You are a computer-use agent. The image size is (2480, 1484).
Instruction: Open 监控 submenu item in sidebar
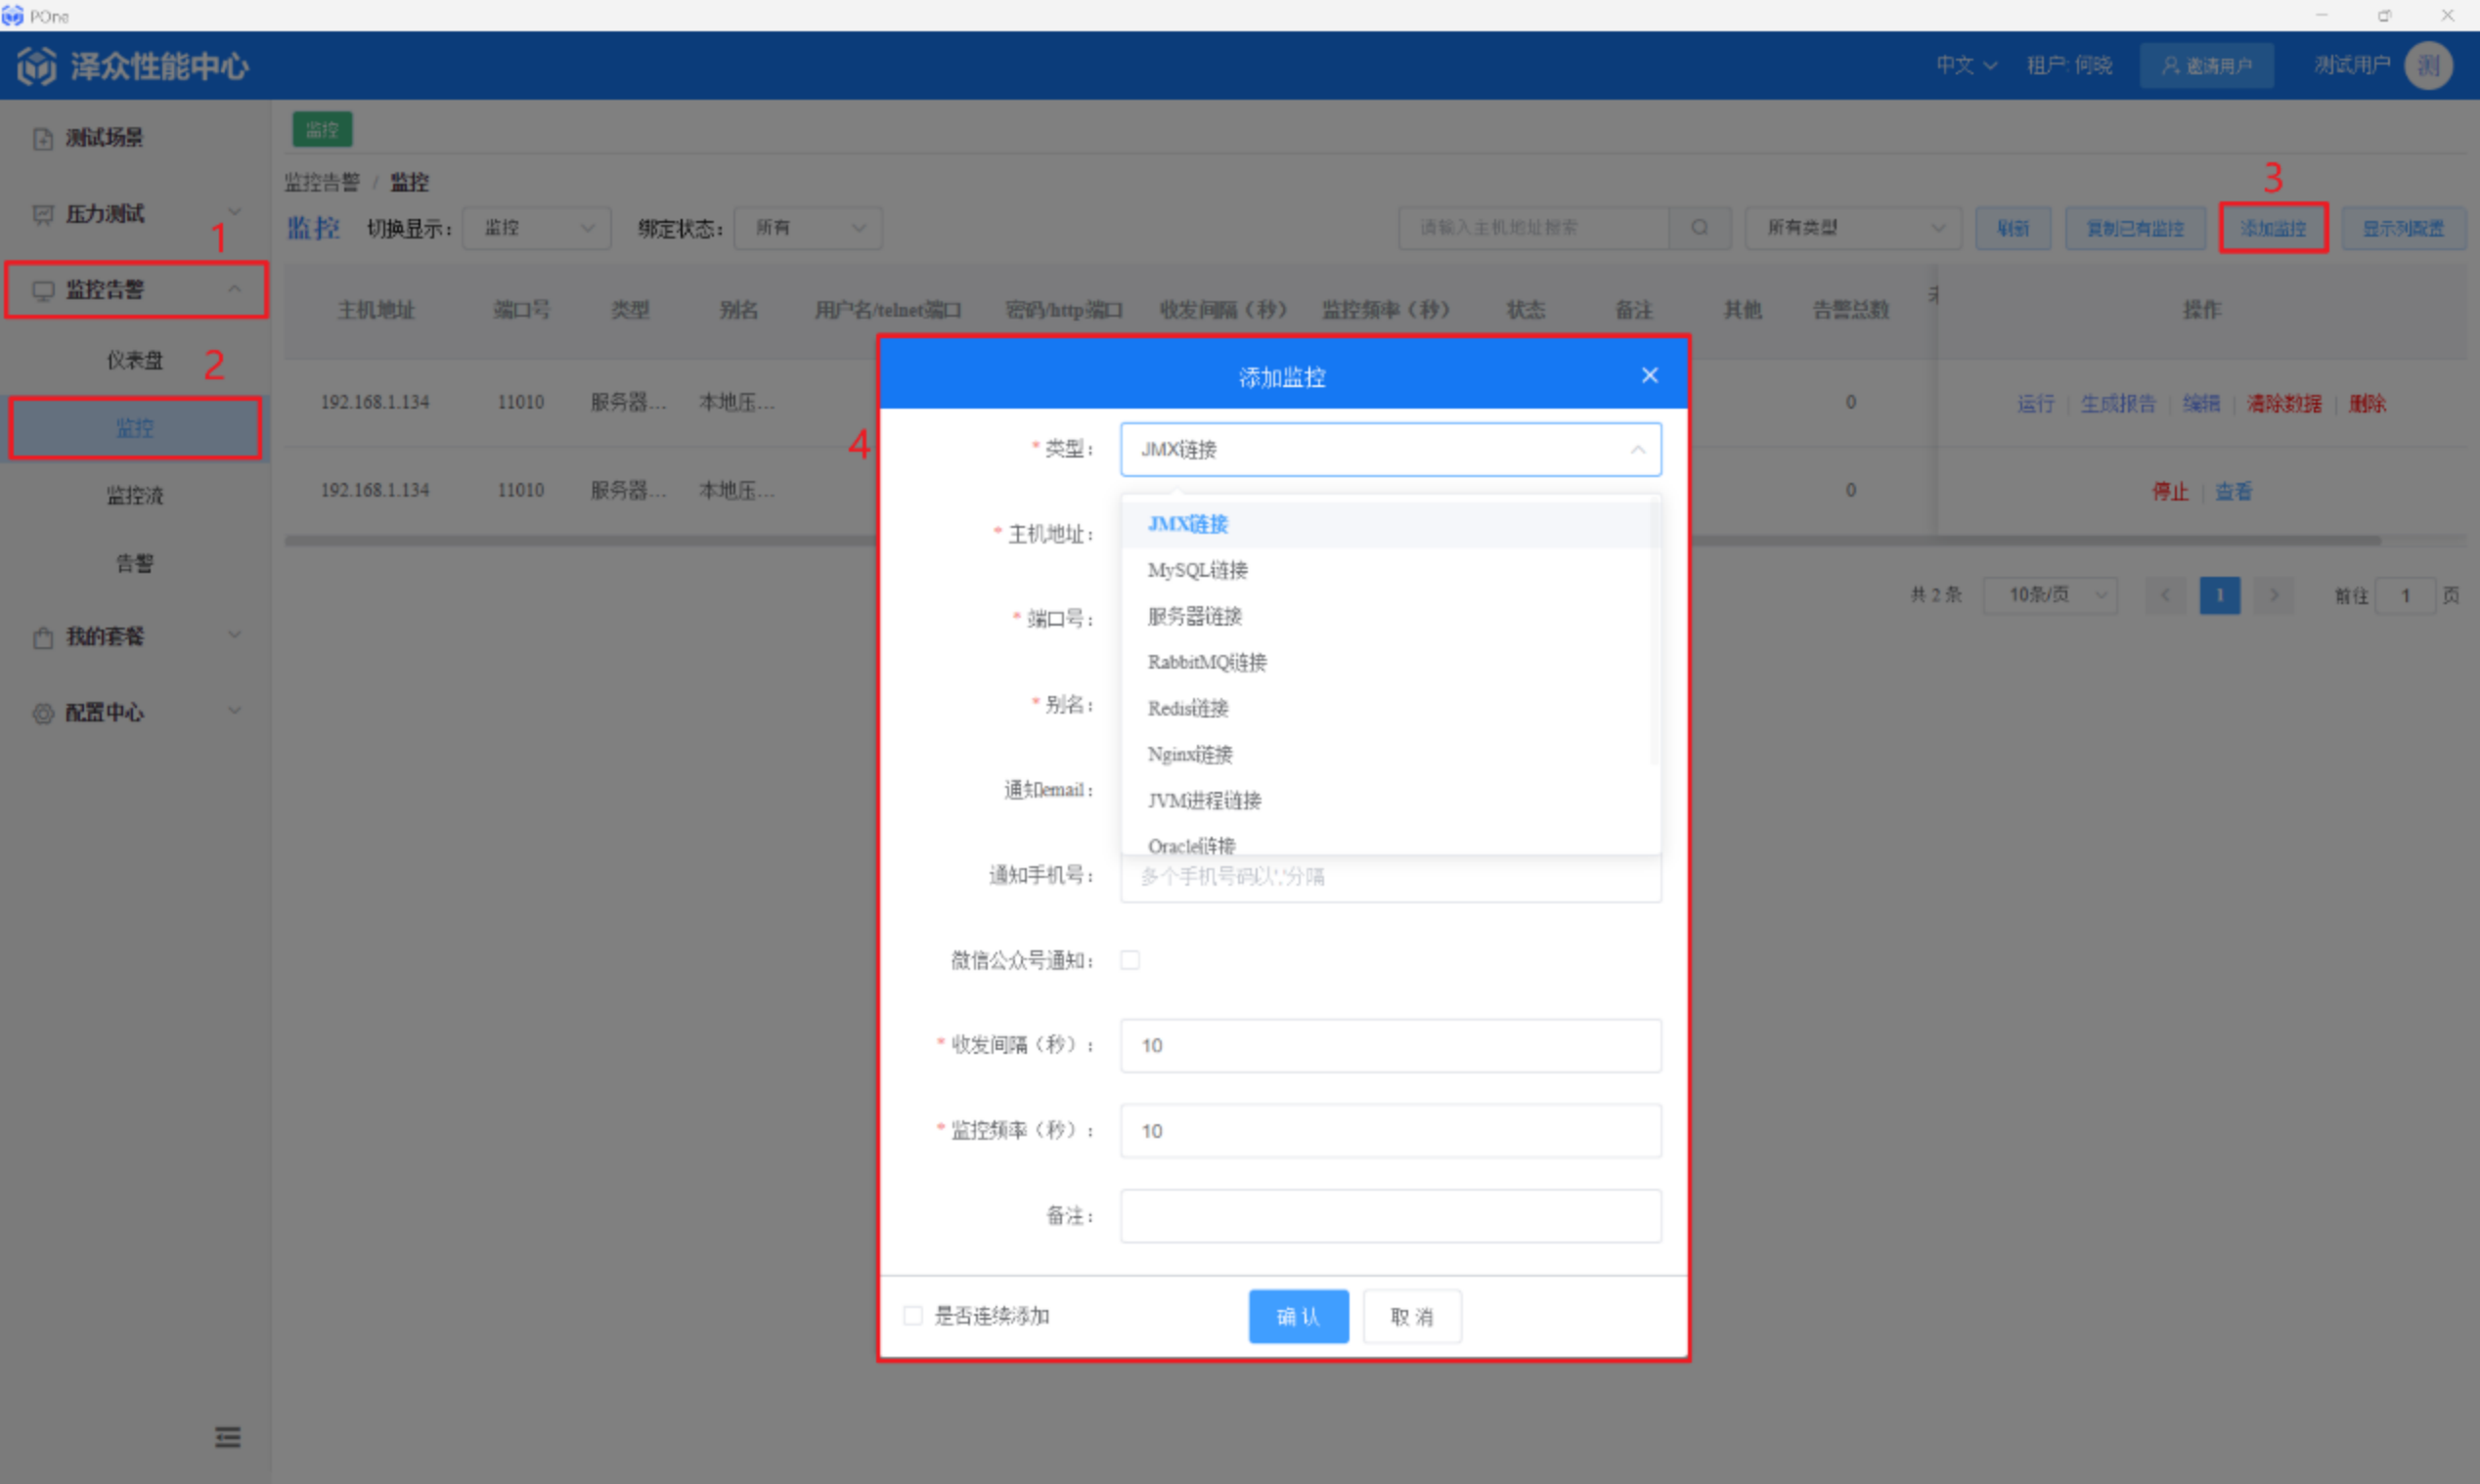(135, 428)
